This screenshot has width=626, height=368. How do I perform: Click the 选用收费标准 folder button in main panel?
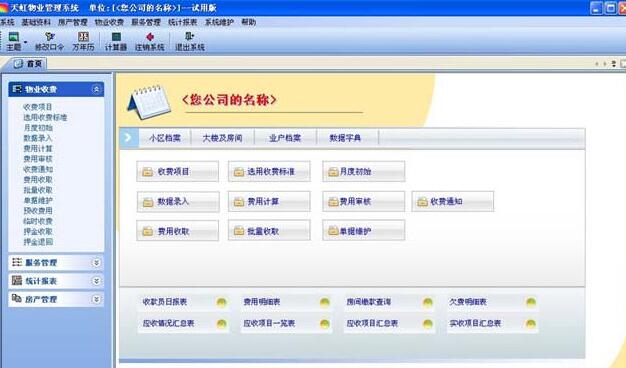coord(269,172)
